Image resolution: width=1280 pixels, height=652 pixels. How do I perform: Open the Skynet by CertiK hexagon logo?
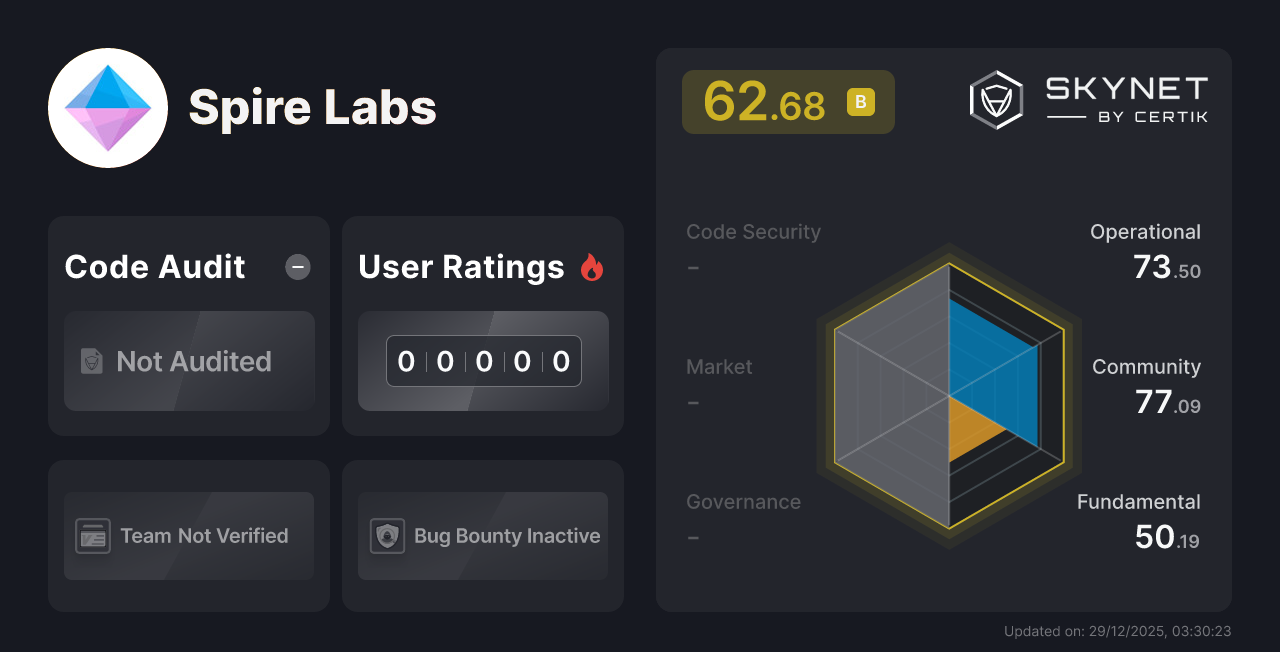tap(995, 99)
